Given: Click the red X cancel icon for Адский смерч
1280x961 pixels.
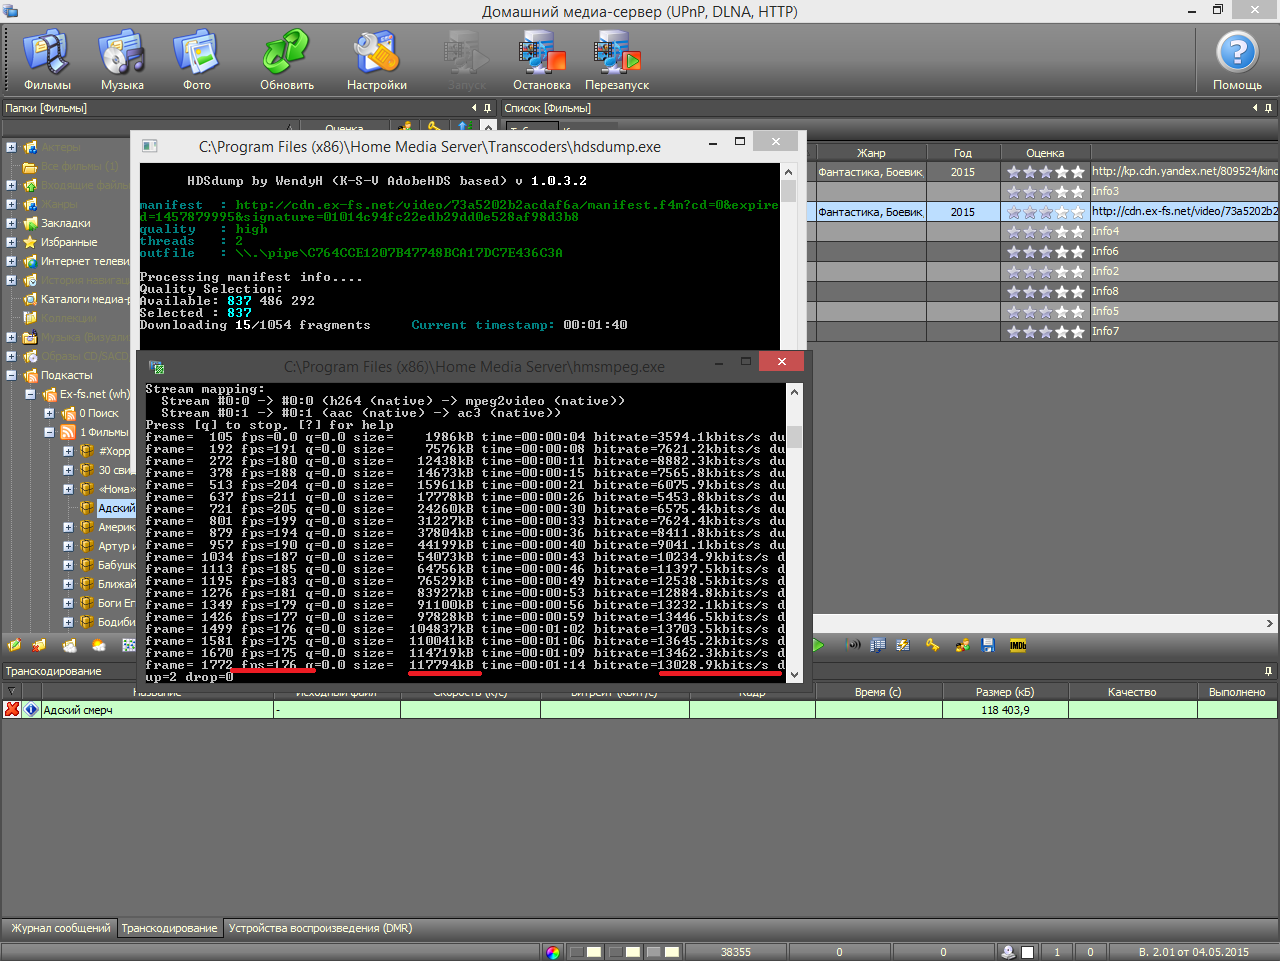Looking at the screenshot, I should (12, 710).
